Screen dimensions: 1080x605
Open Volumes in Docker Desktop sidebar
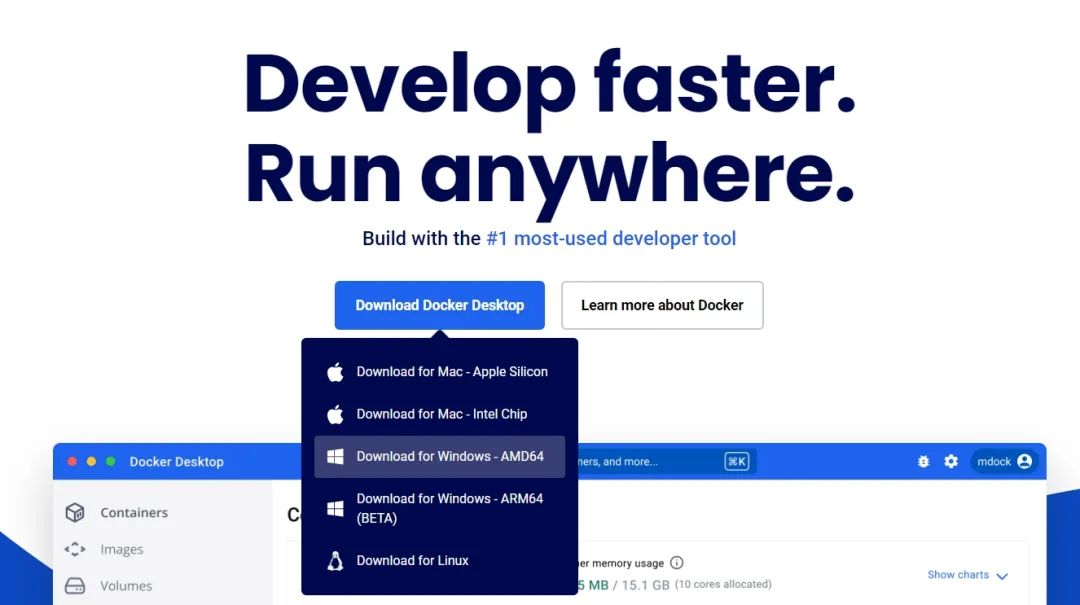[x=126, y=586]
